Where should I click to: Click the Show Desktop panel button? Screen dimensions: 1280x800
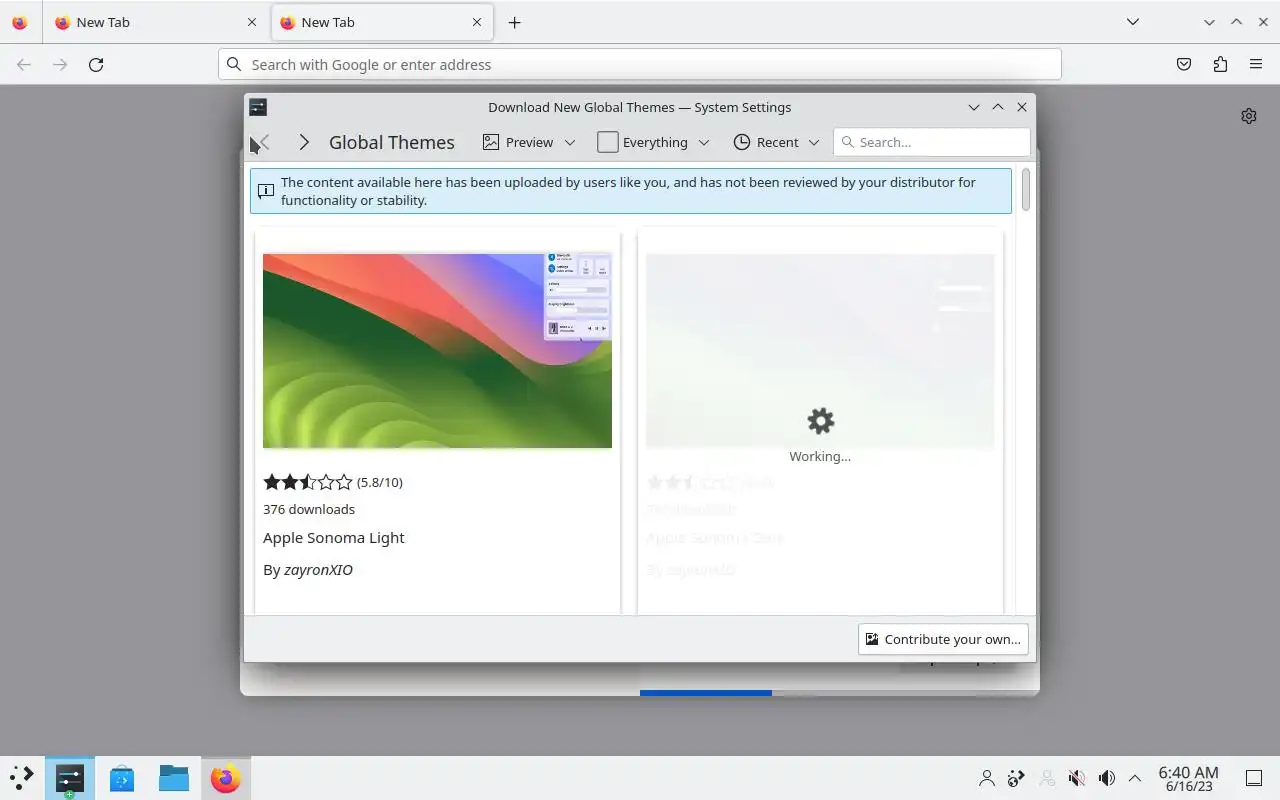1254,778
